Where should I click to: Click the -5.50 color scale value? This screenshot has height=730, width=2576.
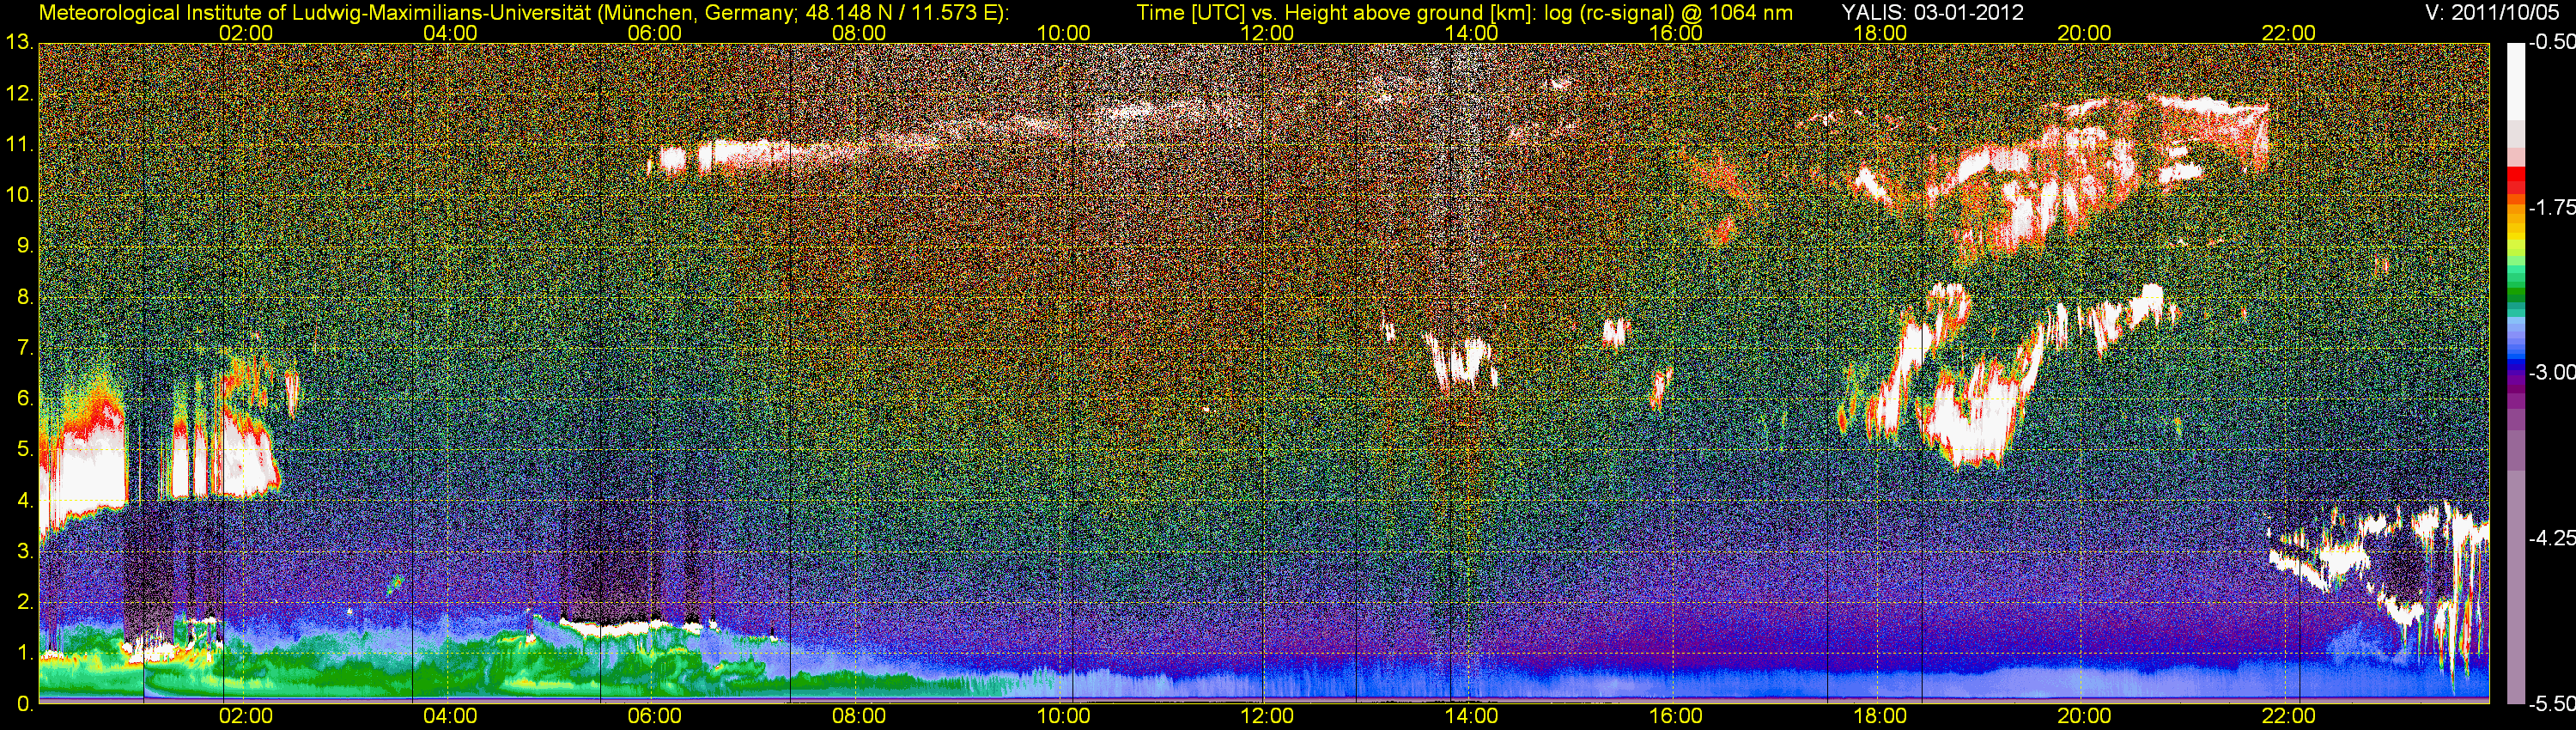click(x=2551, y=704)
